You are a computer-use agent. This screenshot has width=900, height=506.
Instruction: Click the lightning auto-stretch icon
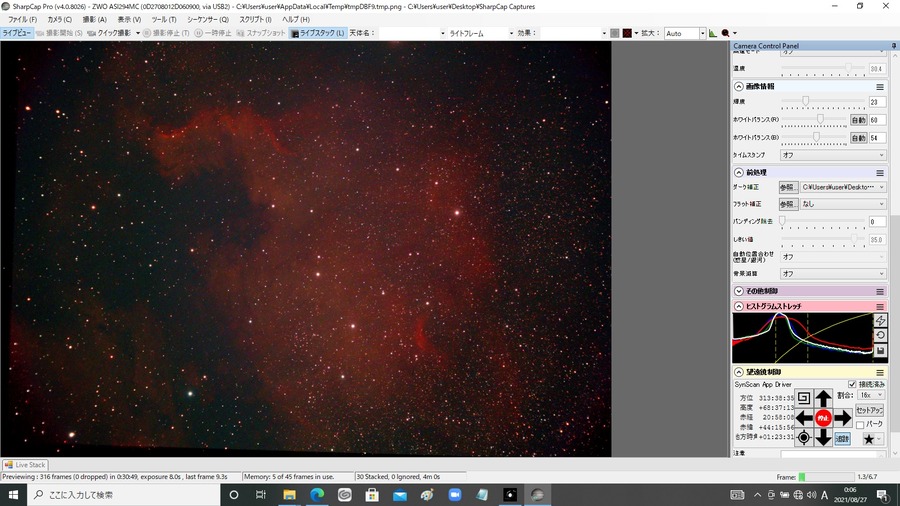coord(880,320)
